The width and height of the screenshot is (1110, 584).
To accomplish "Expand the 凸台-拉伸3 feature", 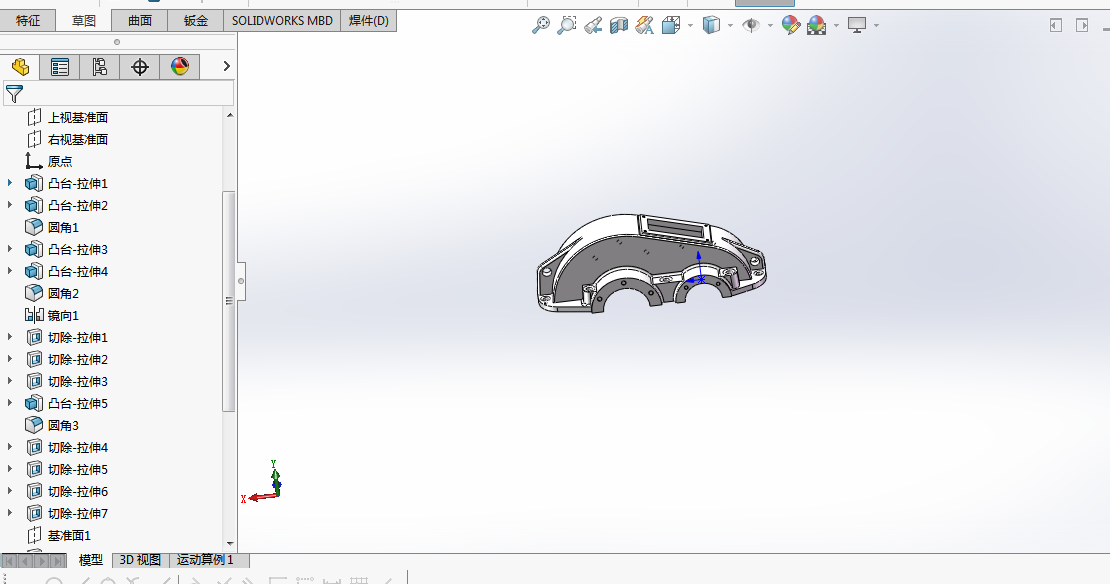I will (x=10, y=249).
